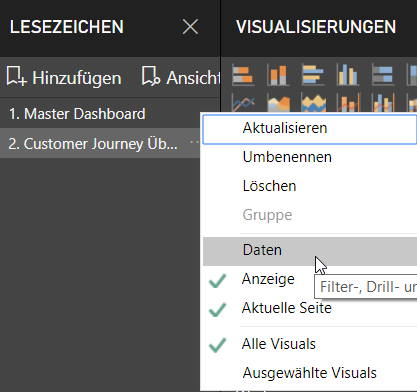Viewport: 417px width, 392px height.
Task: Choose Aktualisieren from the context menu
Action: tap(310, 129)
